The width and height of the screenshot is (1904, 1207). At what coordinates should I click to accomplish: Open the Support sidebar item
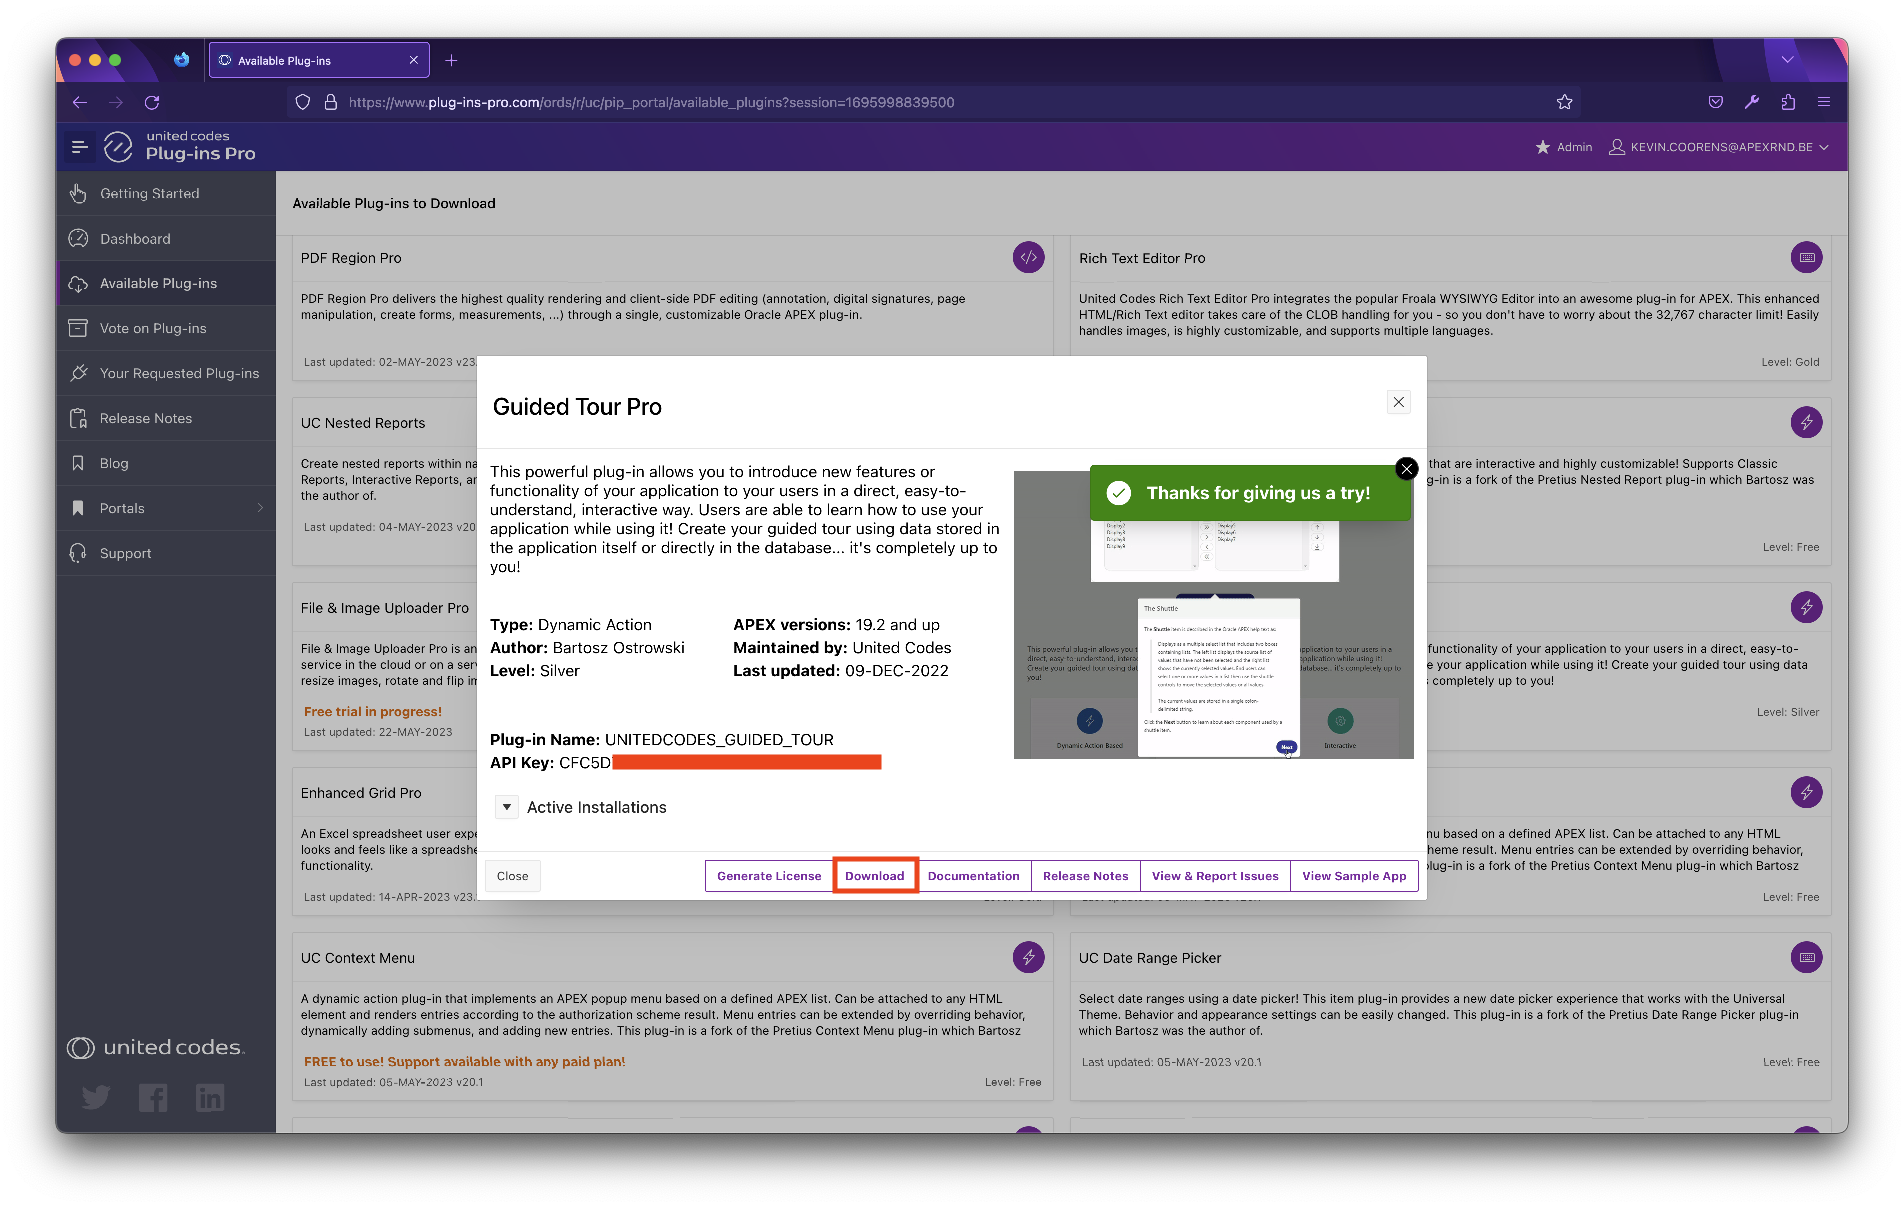[x=166, y=553]
